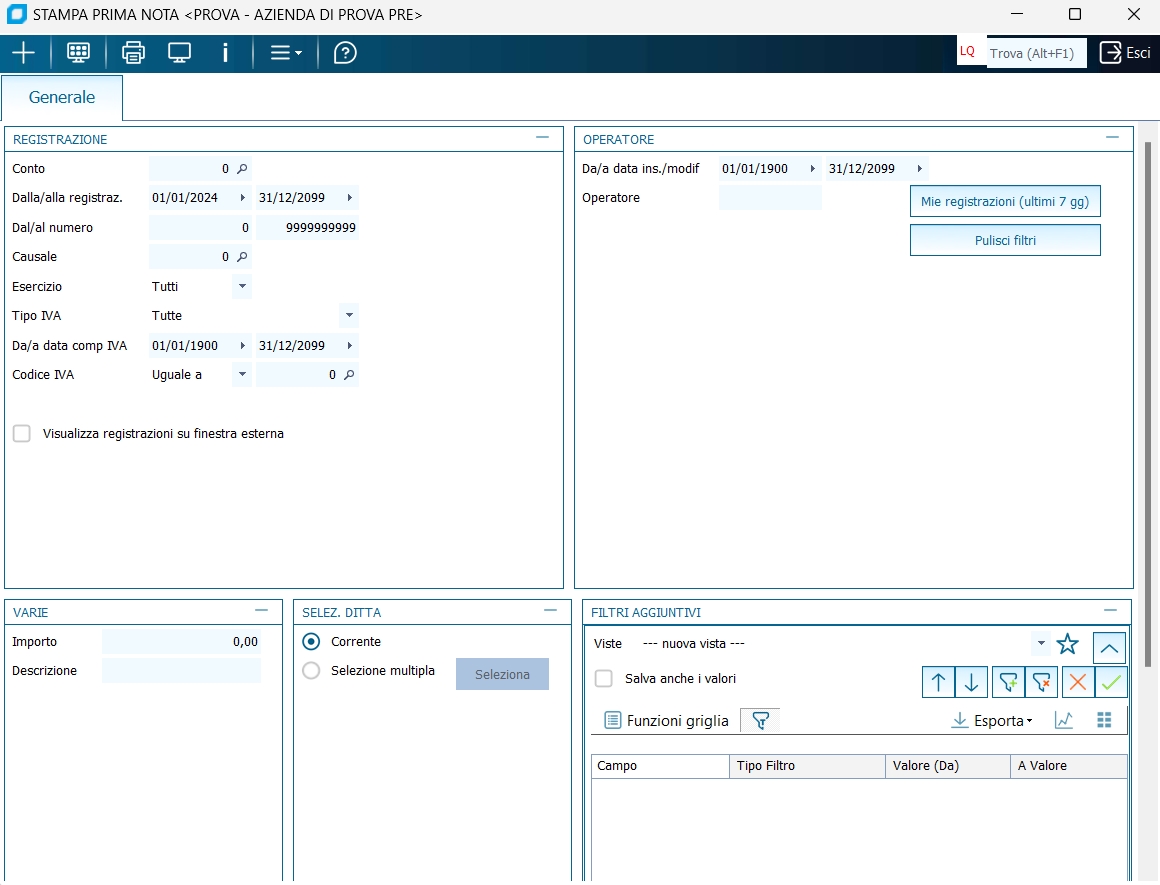Click the green checkmark filter icon
This screenshot has height=885, width=1160.
[x=1110, y=682]
